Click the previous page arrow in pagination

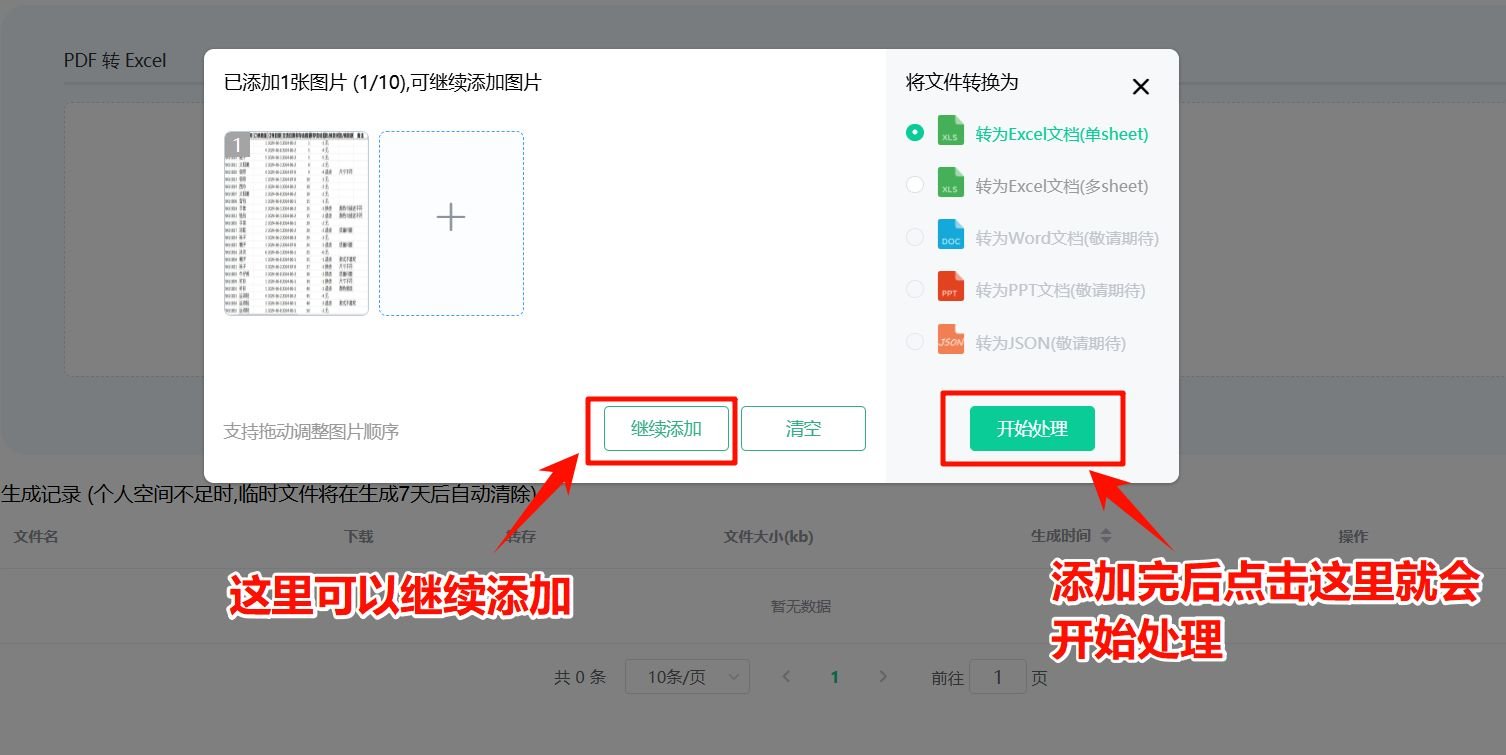point(786,676)
